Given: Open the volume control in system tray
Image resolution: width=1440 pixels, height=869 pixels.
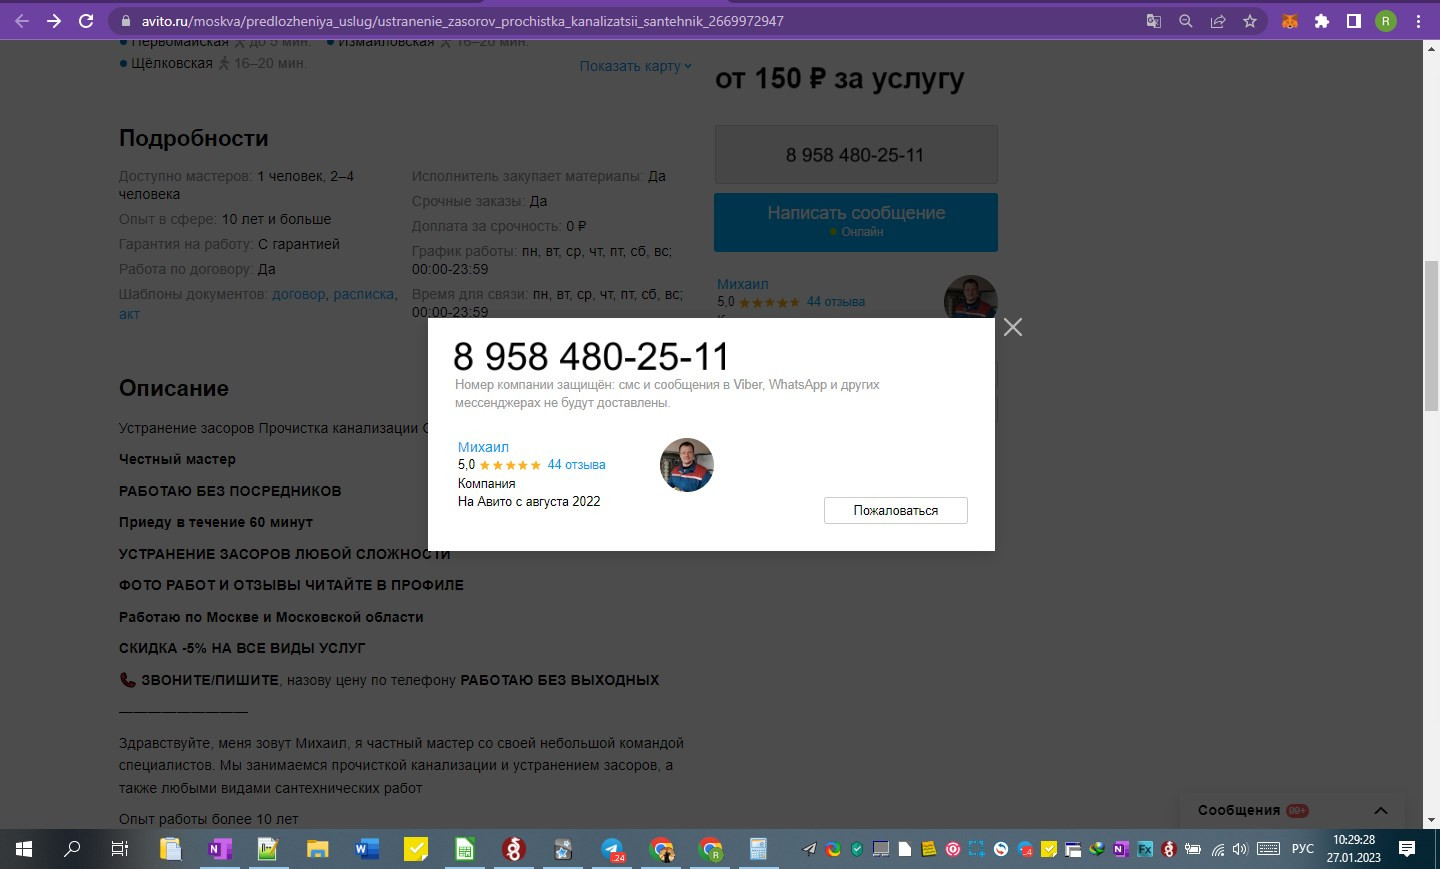Looking at the screenshot, I should [x=1241, y=849].
